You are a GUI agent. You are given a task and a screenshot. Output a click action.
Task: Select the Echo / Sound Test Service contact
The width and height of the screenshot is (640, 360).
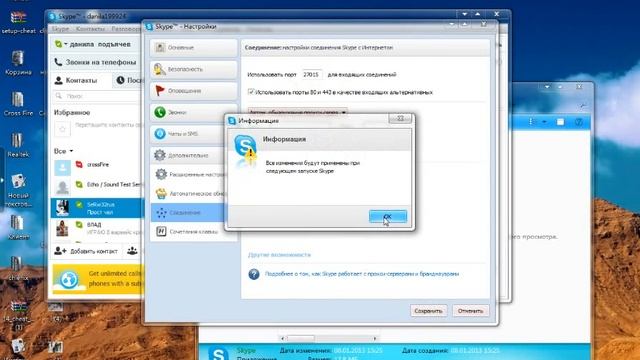[97, 186]
